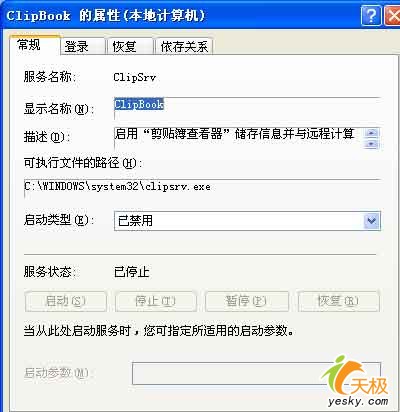400x412 pixels.
Task: Click the ClipSrv service name text
Action: point(134,77)
